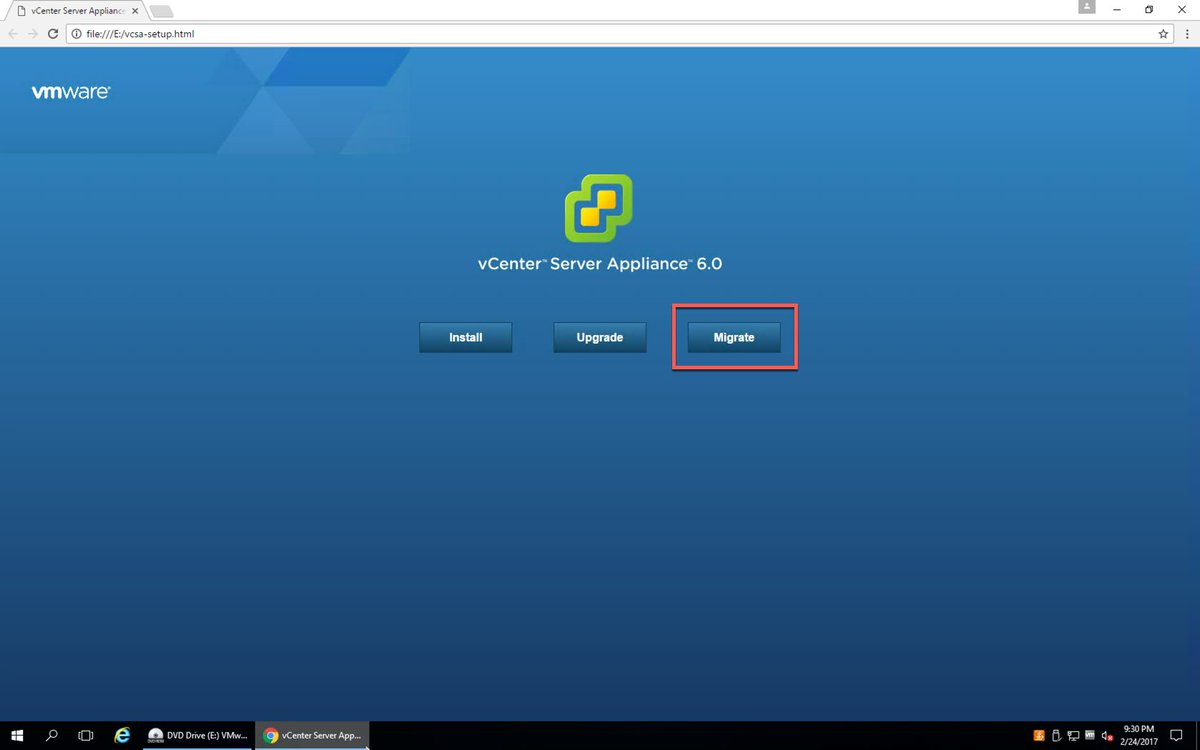Open taskbar search
Image resolution: width=1200 pixels, height=750 pixels.
tap(52, 735)
